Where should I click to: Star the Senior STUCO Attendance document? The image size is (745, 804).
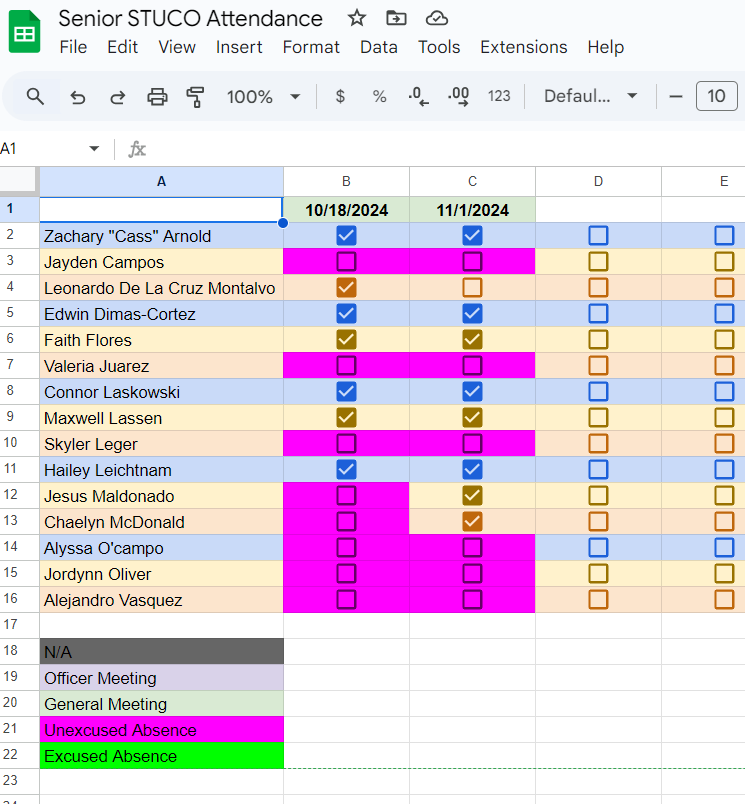click(x=356, y=18)
